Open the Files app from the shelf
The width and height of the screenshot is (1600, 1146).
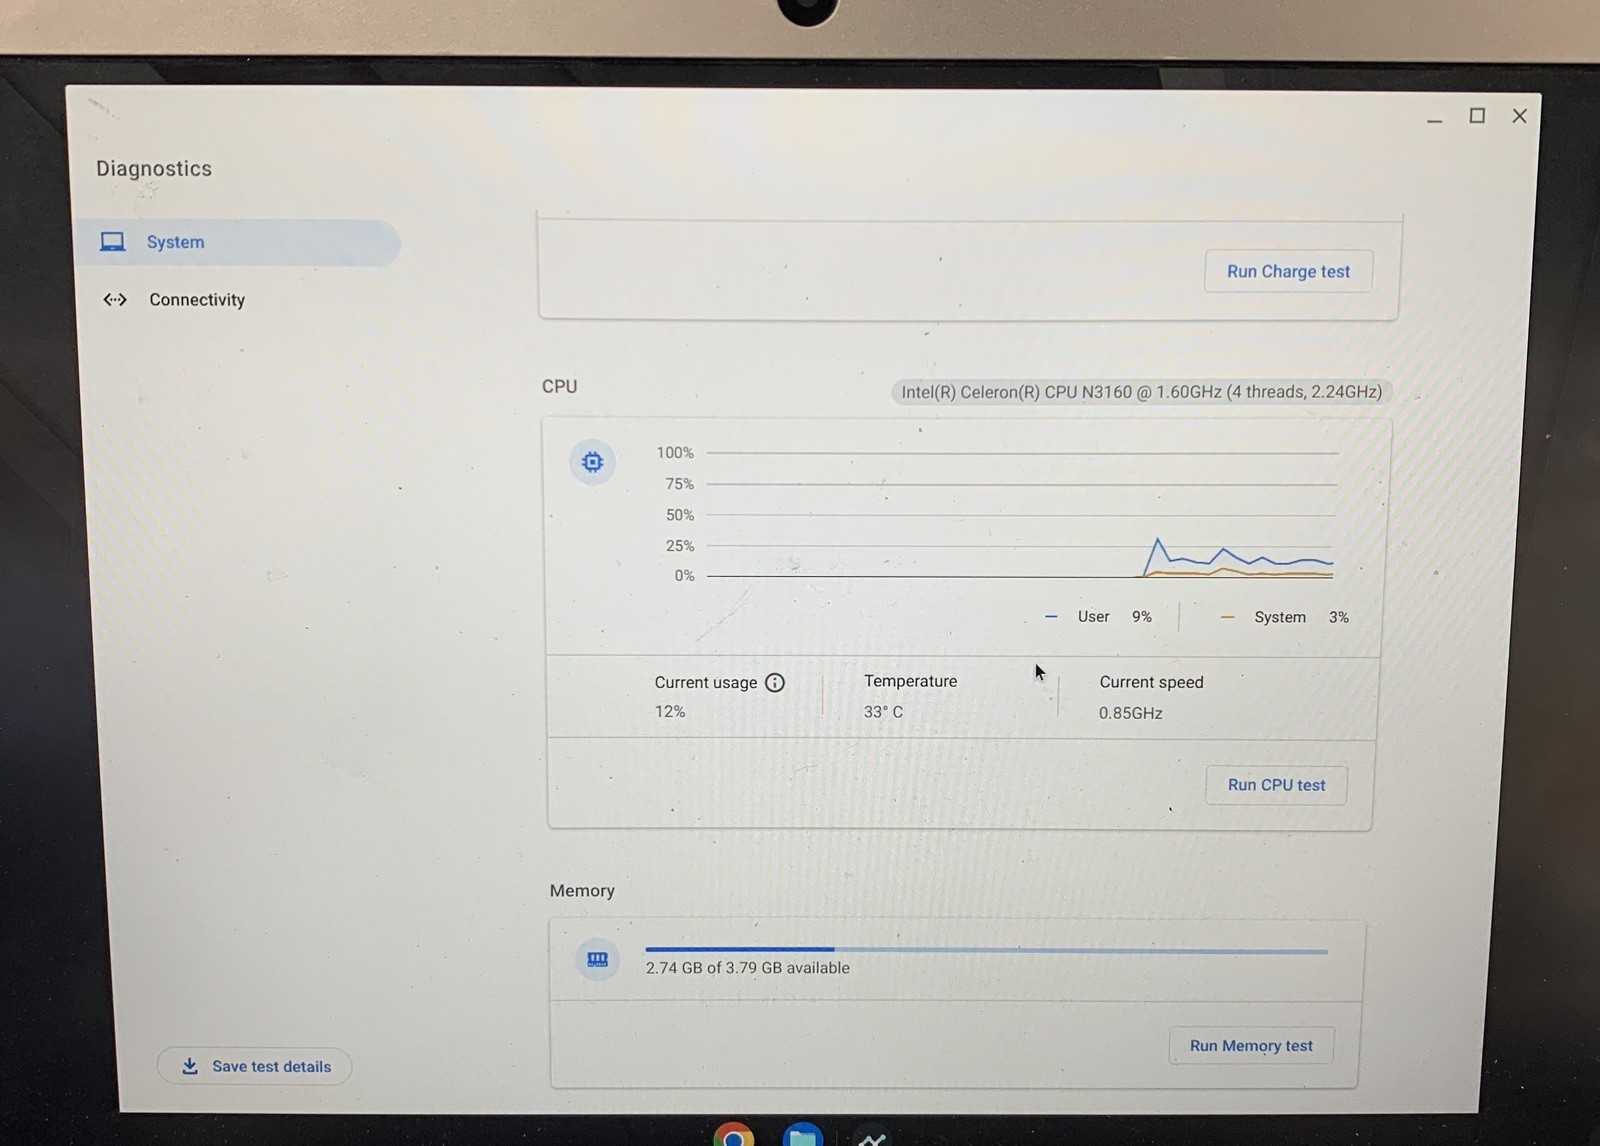[802, 1135]
